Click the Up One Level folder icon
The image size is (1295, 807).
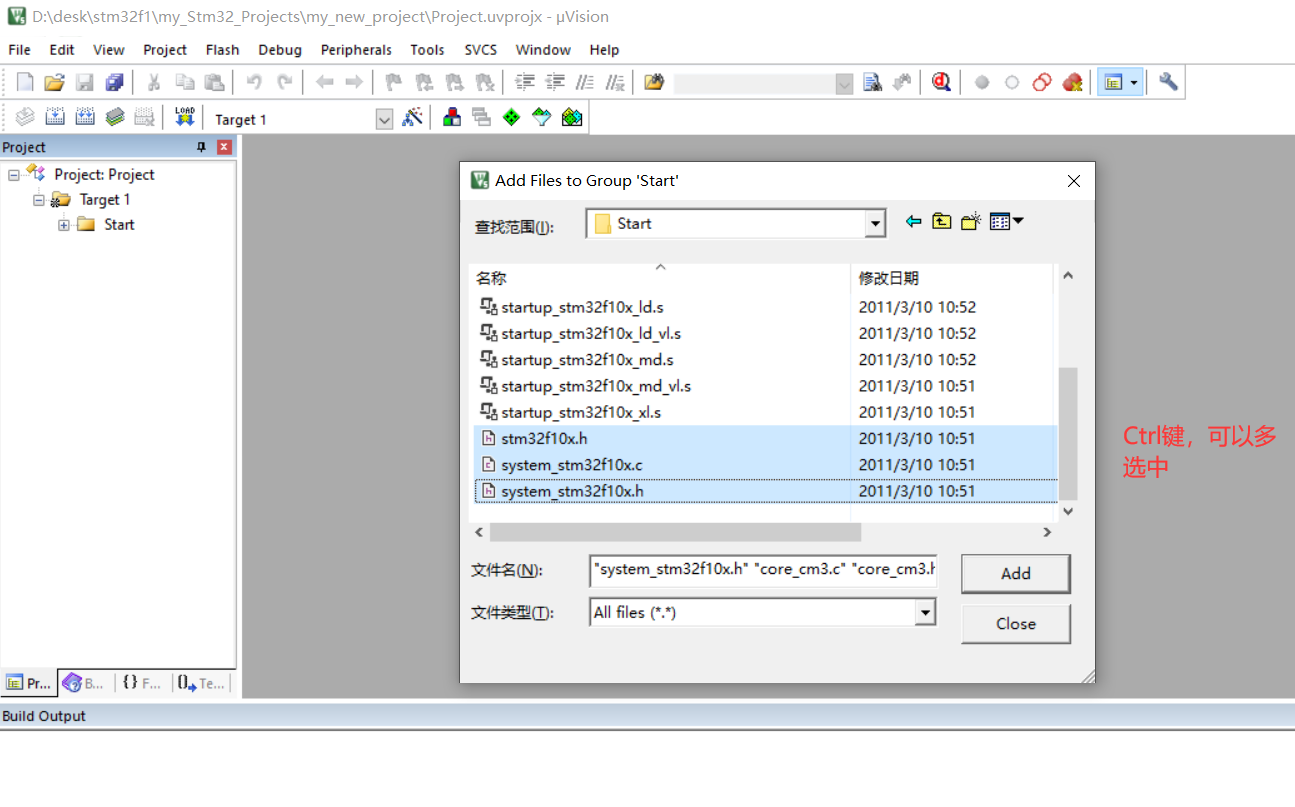point(941,222)
